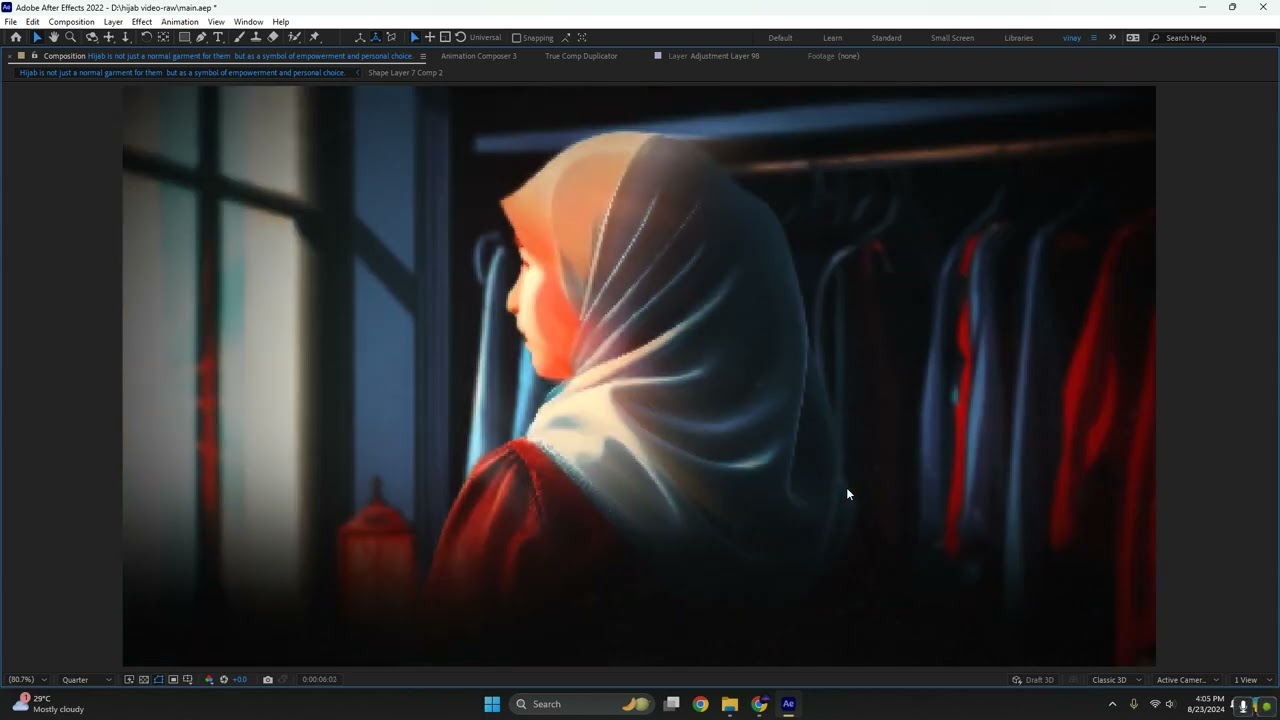Select the Pen tool
The image size is (1280, 720).
pyautogui.click(x=201, y=38)
